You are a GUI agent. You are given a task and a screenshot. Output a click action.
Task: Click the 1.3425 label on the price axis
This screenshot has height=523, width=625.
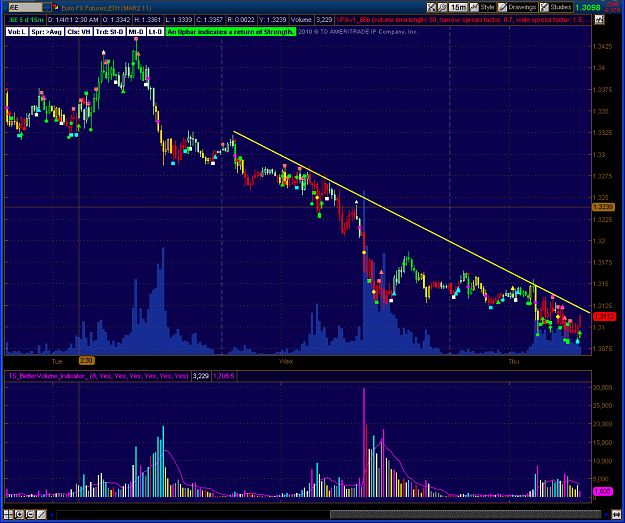point(603,46)
